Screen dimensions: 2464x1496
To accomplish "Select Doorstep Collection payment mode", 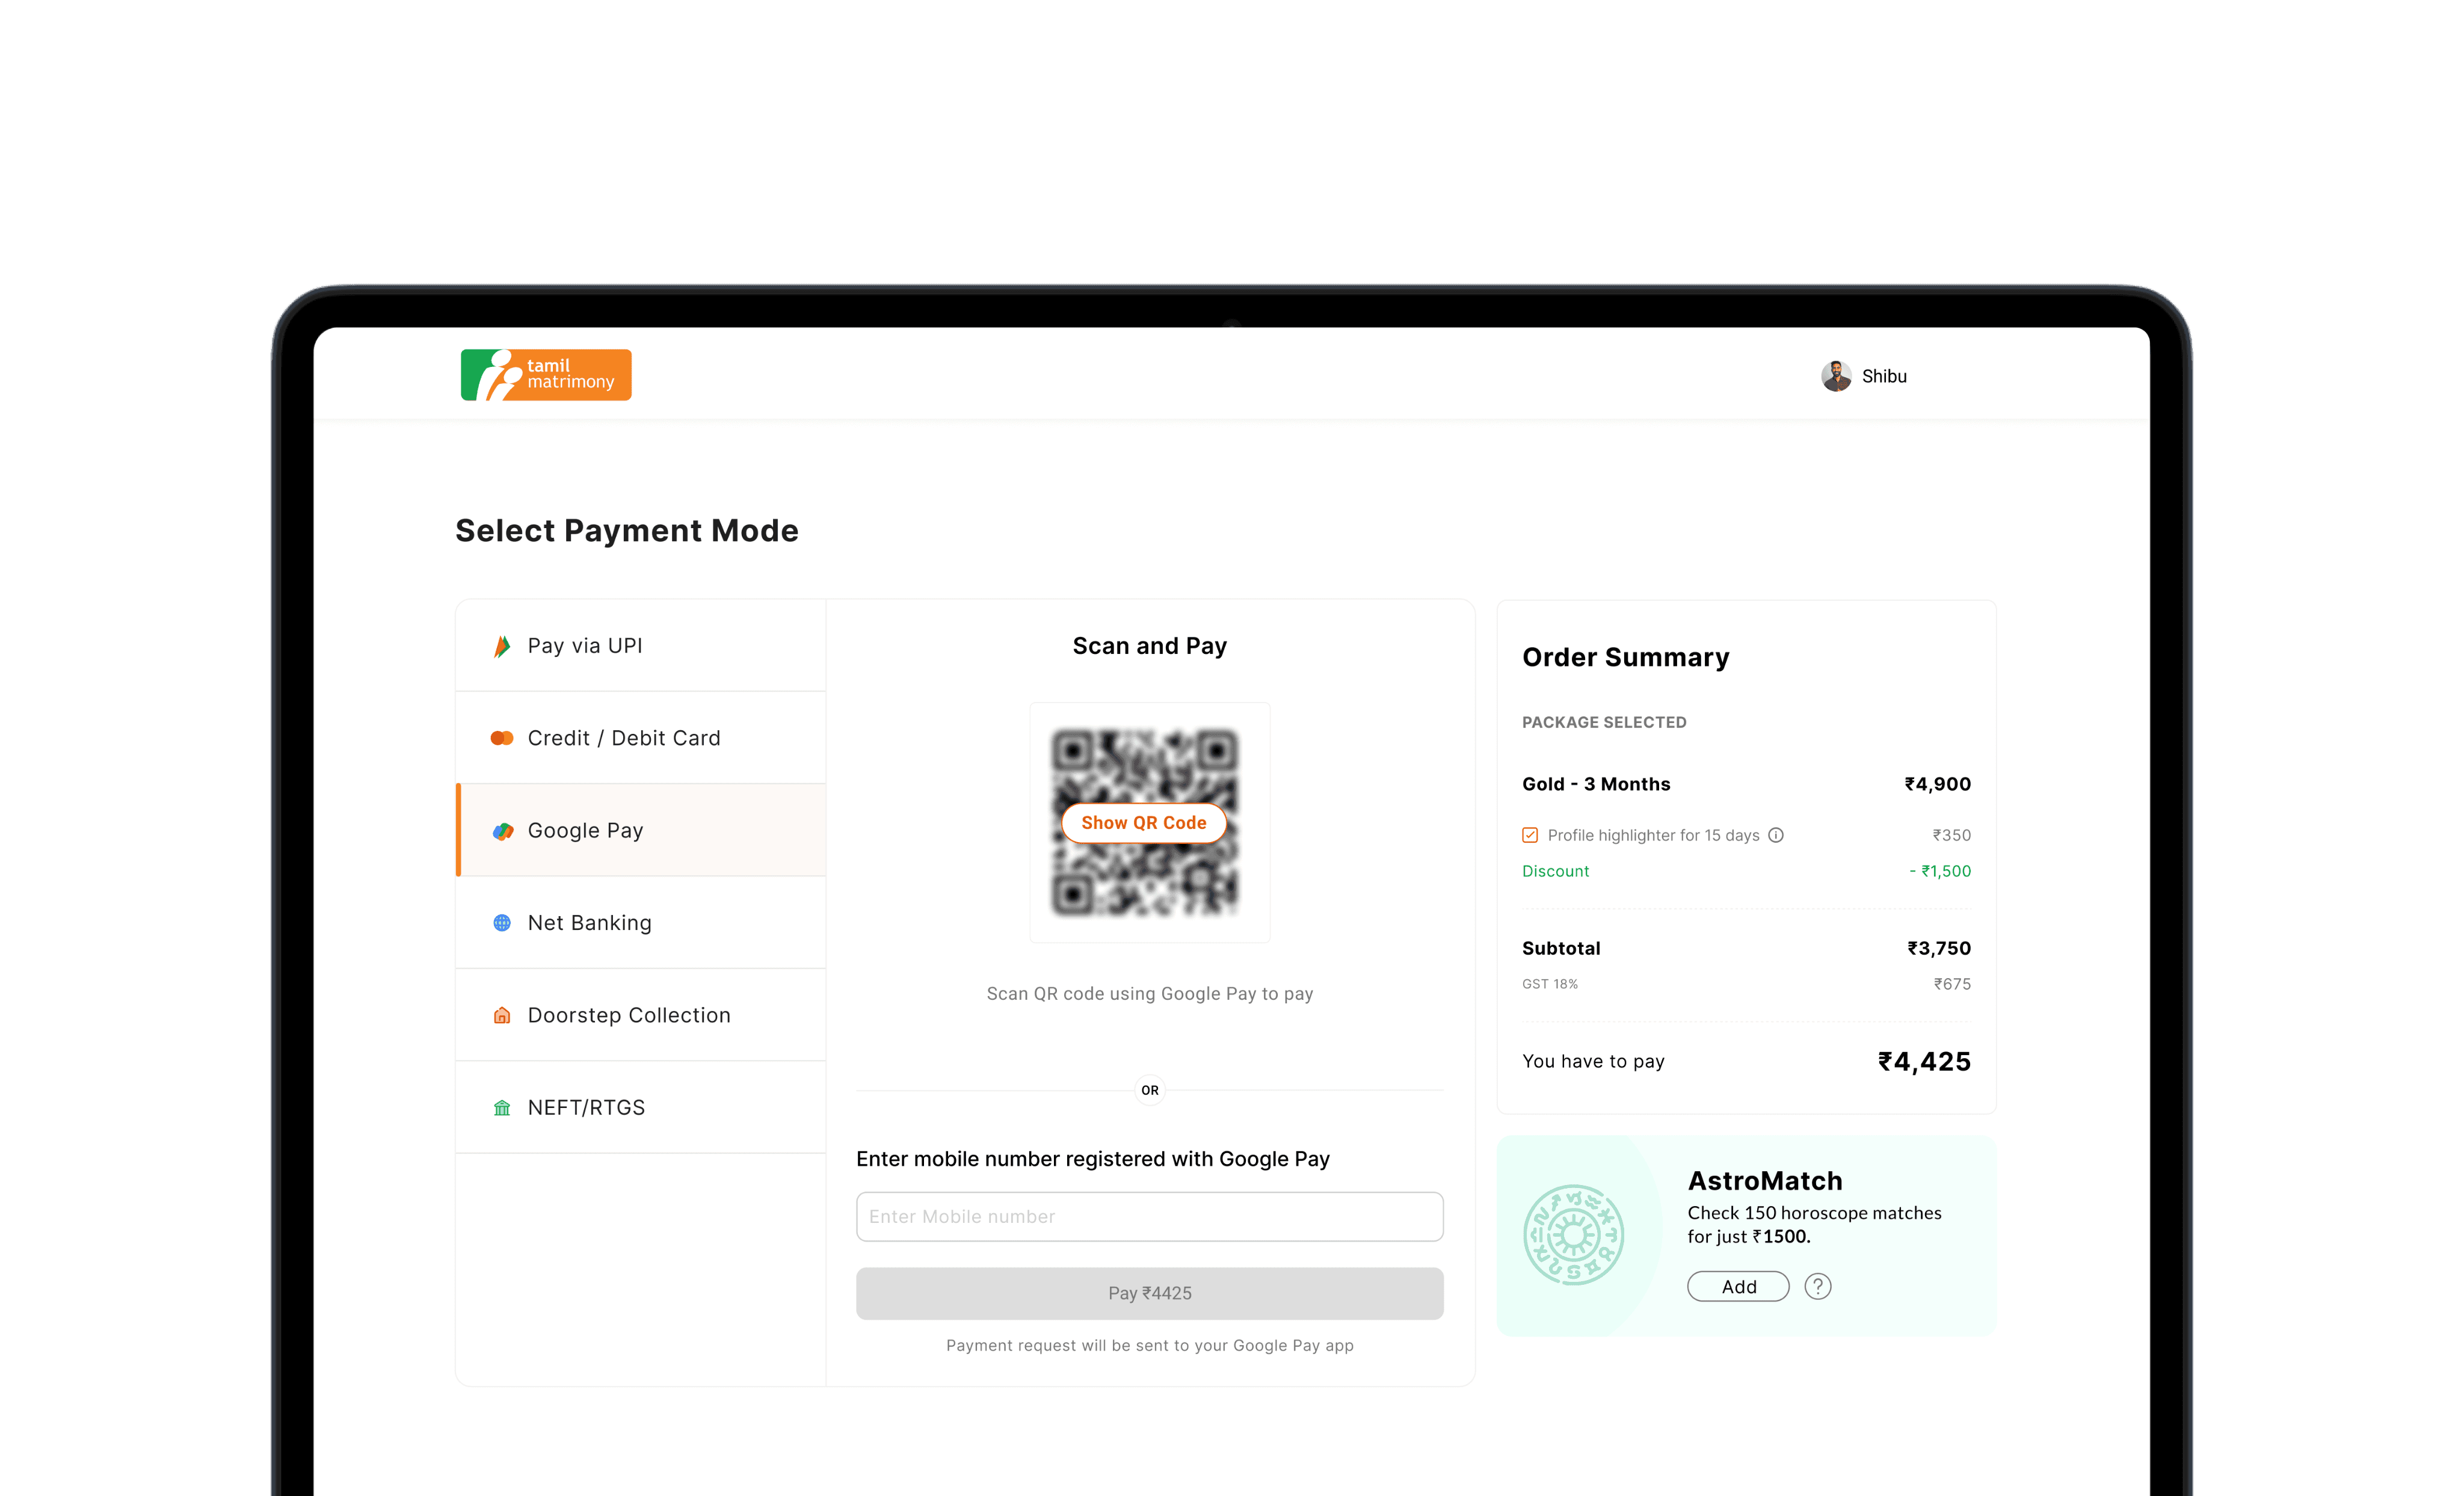I will pyautogui.click(x=641, y=1015).
